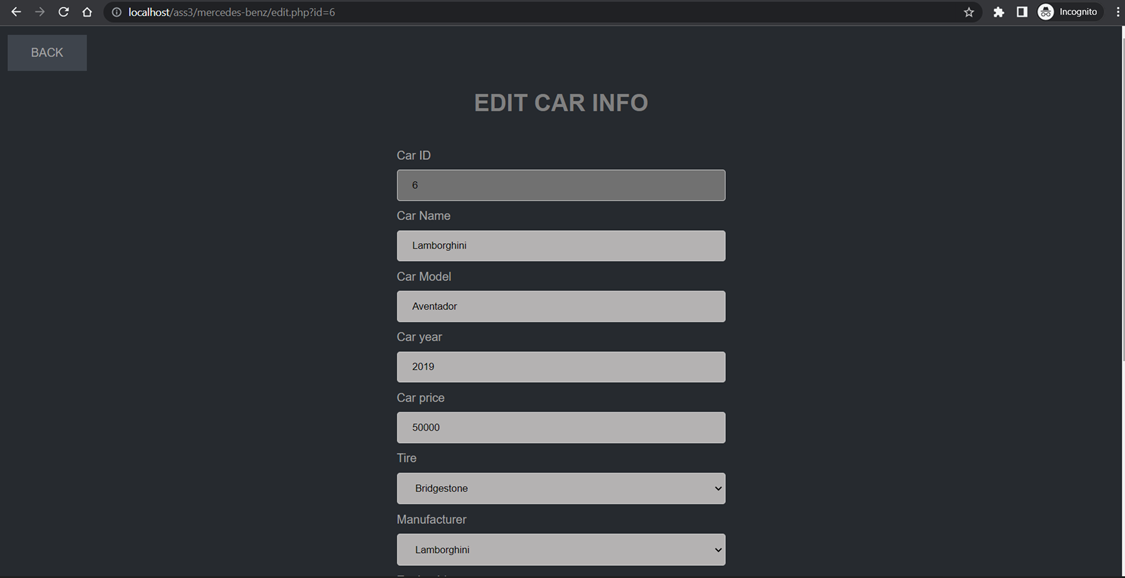Reload the page with the refresh icon
The width and height of the screenshot is (1125, 578).
pyautogui.click(x=62, y=12)
